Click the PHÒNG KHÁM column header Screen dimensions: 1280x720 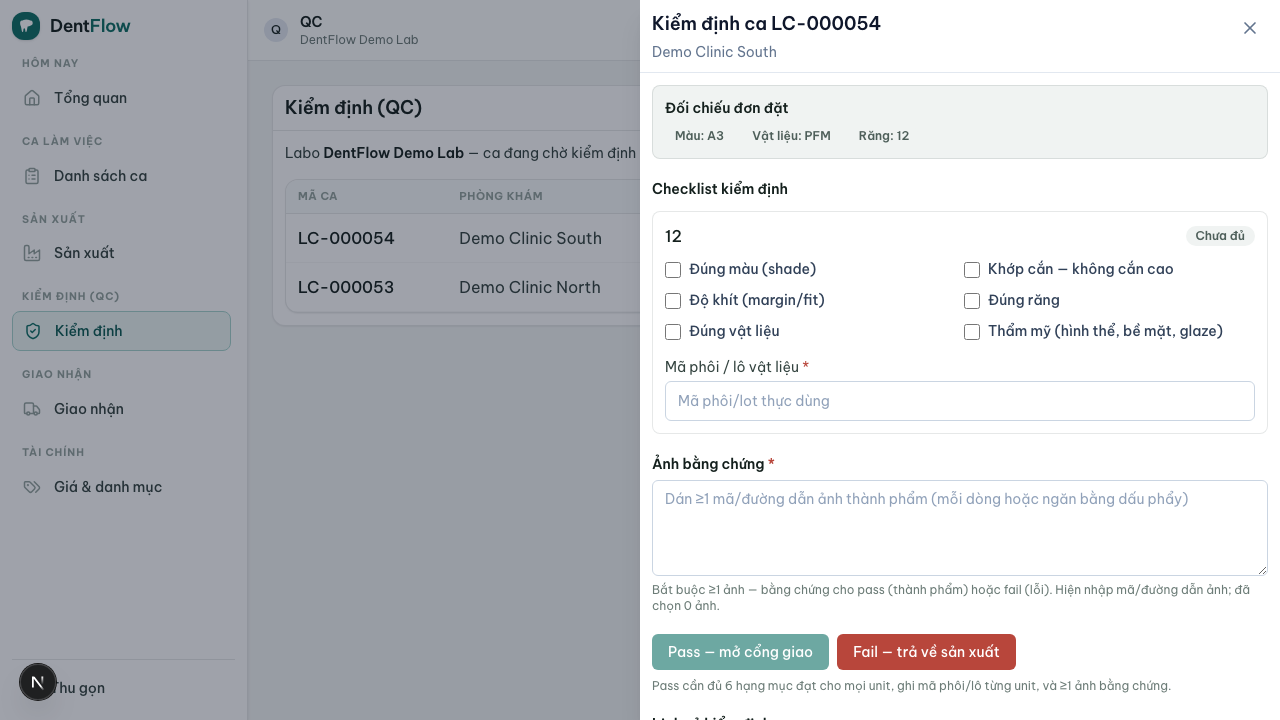(501, 196)
